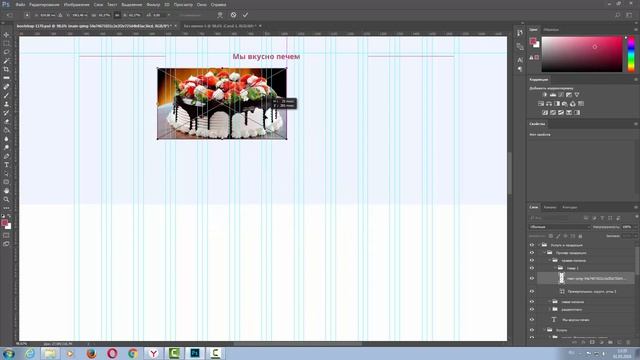Select the Brush tool

(6, 96)
